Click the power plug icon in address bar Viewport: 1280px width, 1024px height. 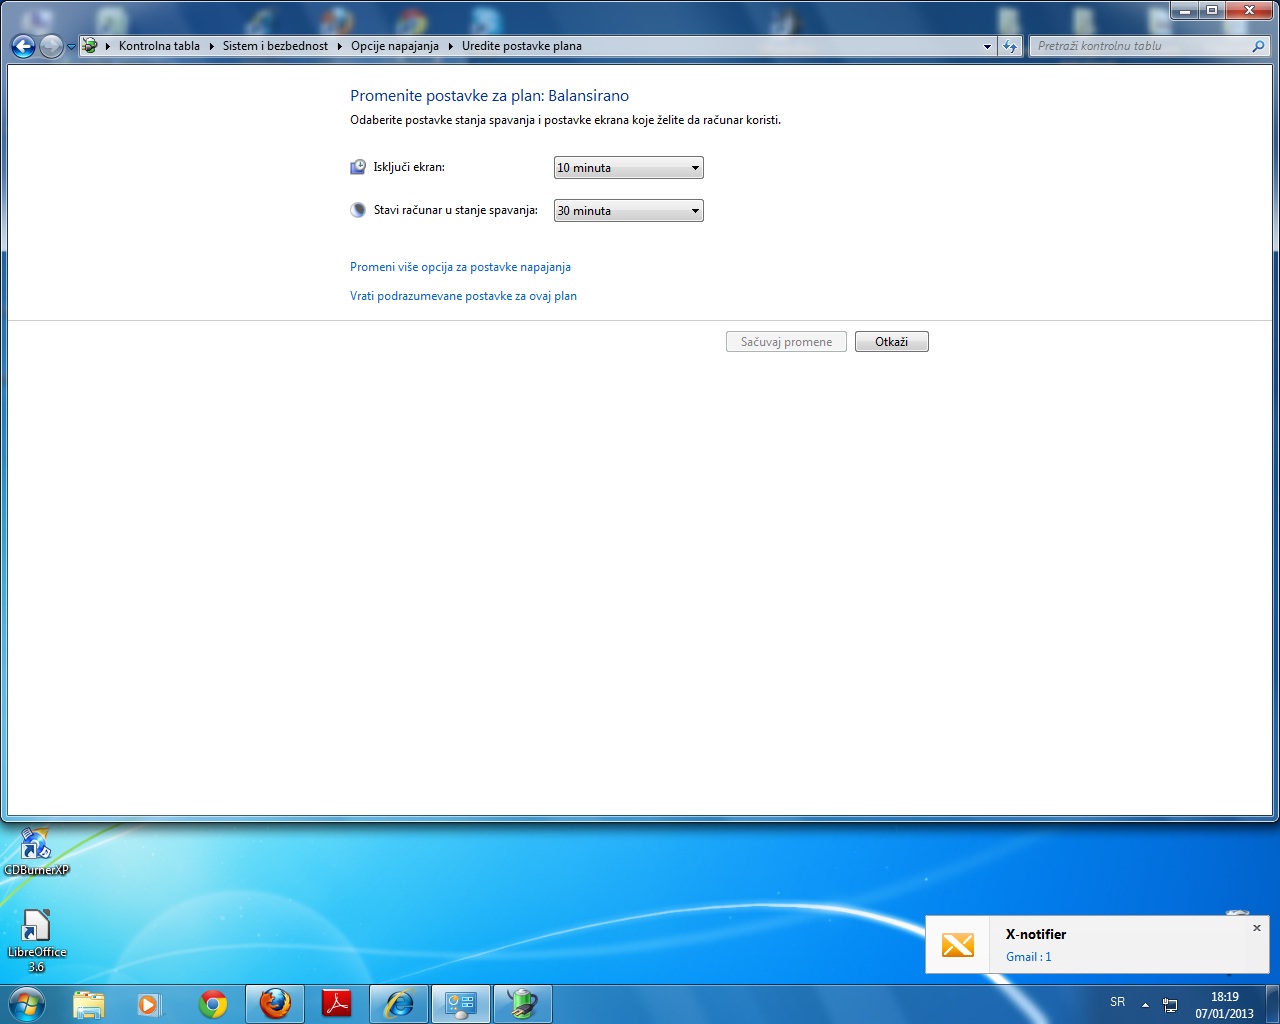pos(90,46)
